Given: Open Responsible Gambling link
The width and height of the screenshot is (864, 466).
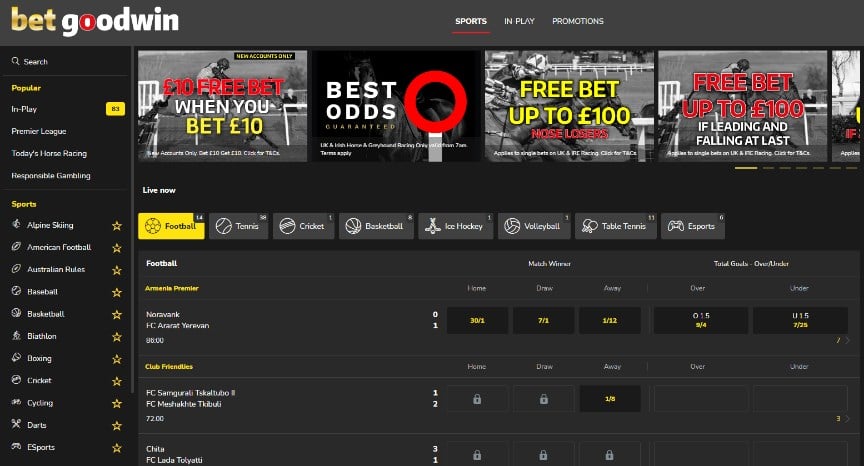Looking at the screenshot, I should (51, 175).
